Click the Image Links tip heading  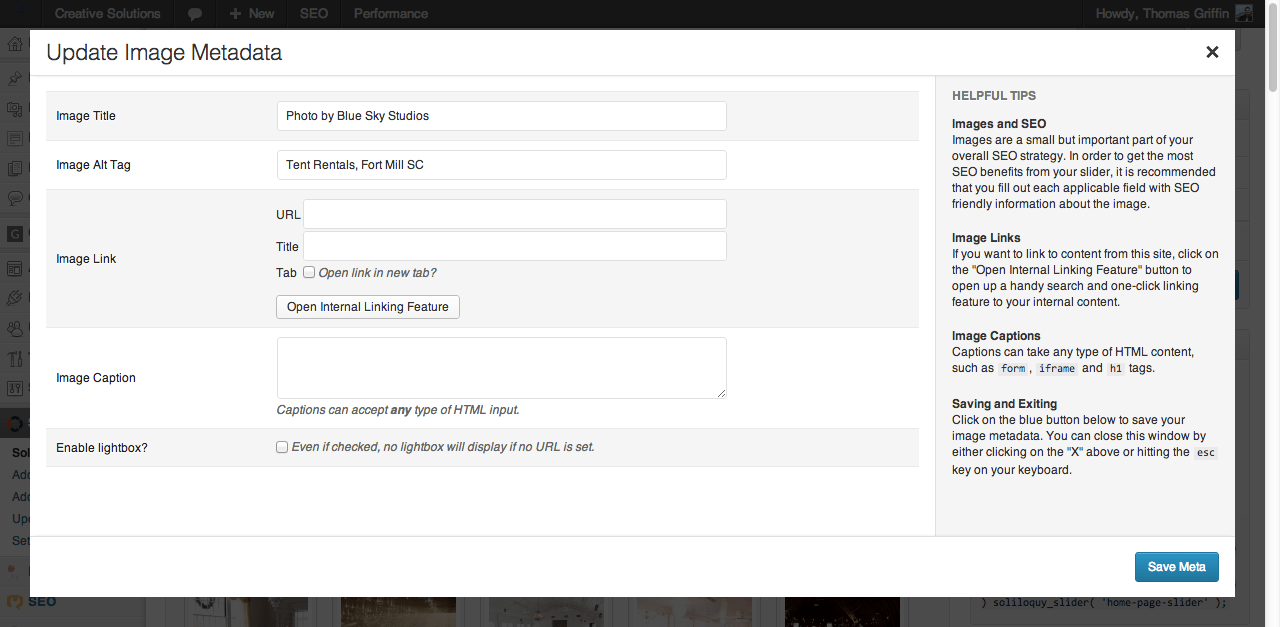[x=986, y=238]
